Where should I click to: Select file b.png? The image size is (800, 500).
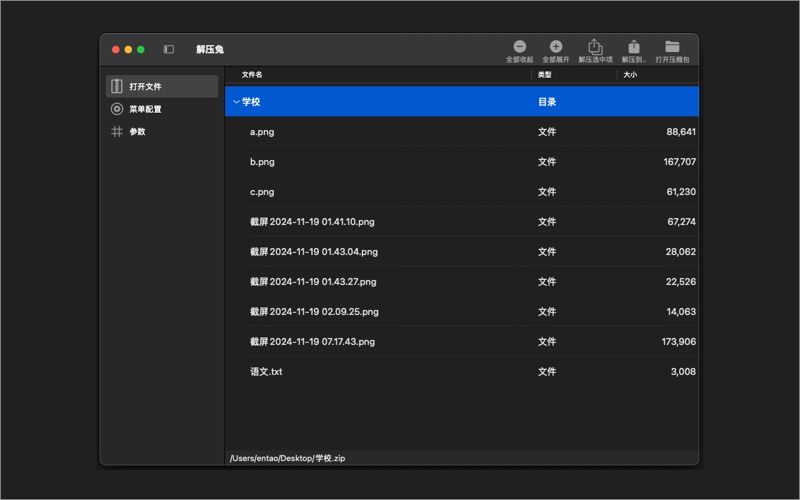262,162
